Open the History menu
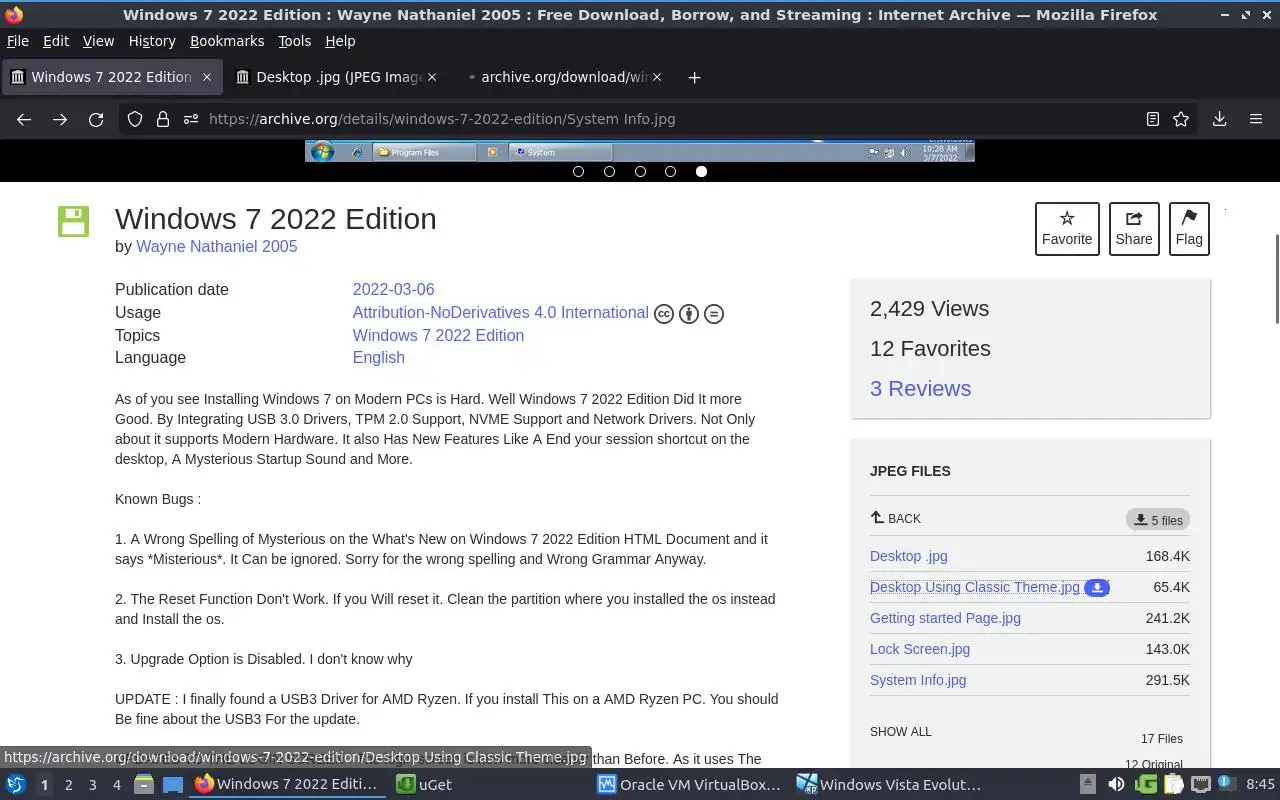 coord(152,41)
